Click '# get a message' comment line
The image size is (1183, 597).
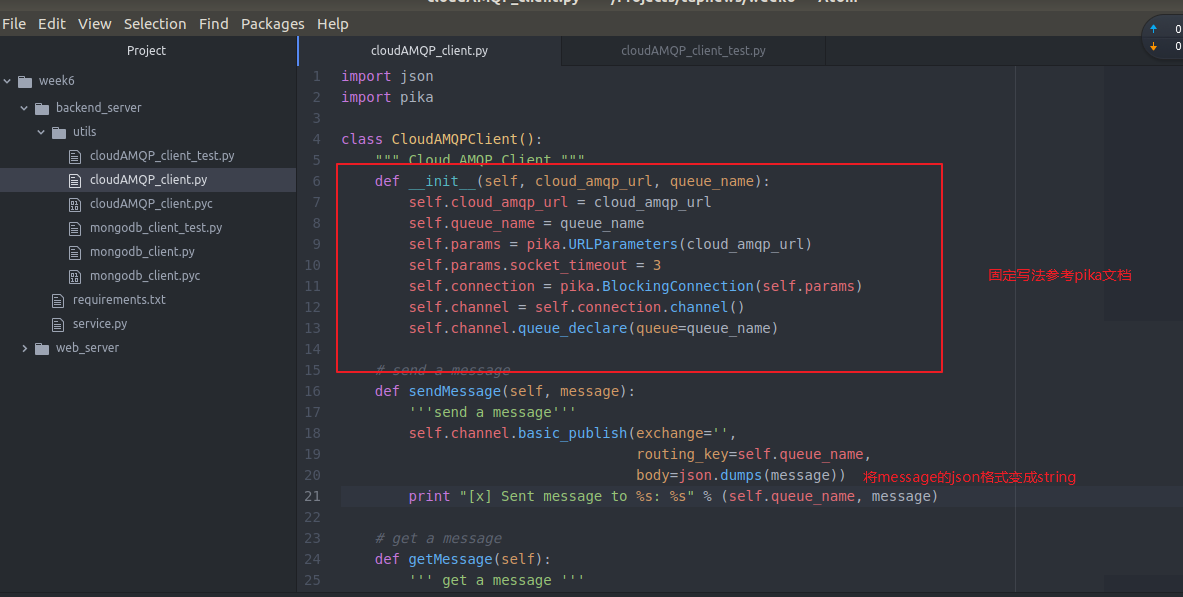click(438, 538)
